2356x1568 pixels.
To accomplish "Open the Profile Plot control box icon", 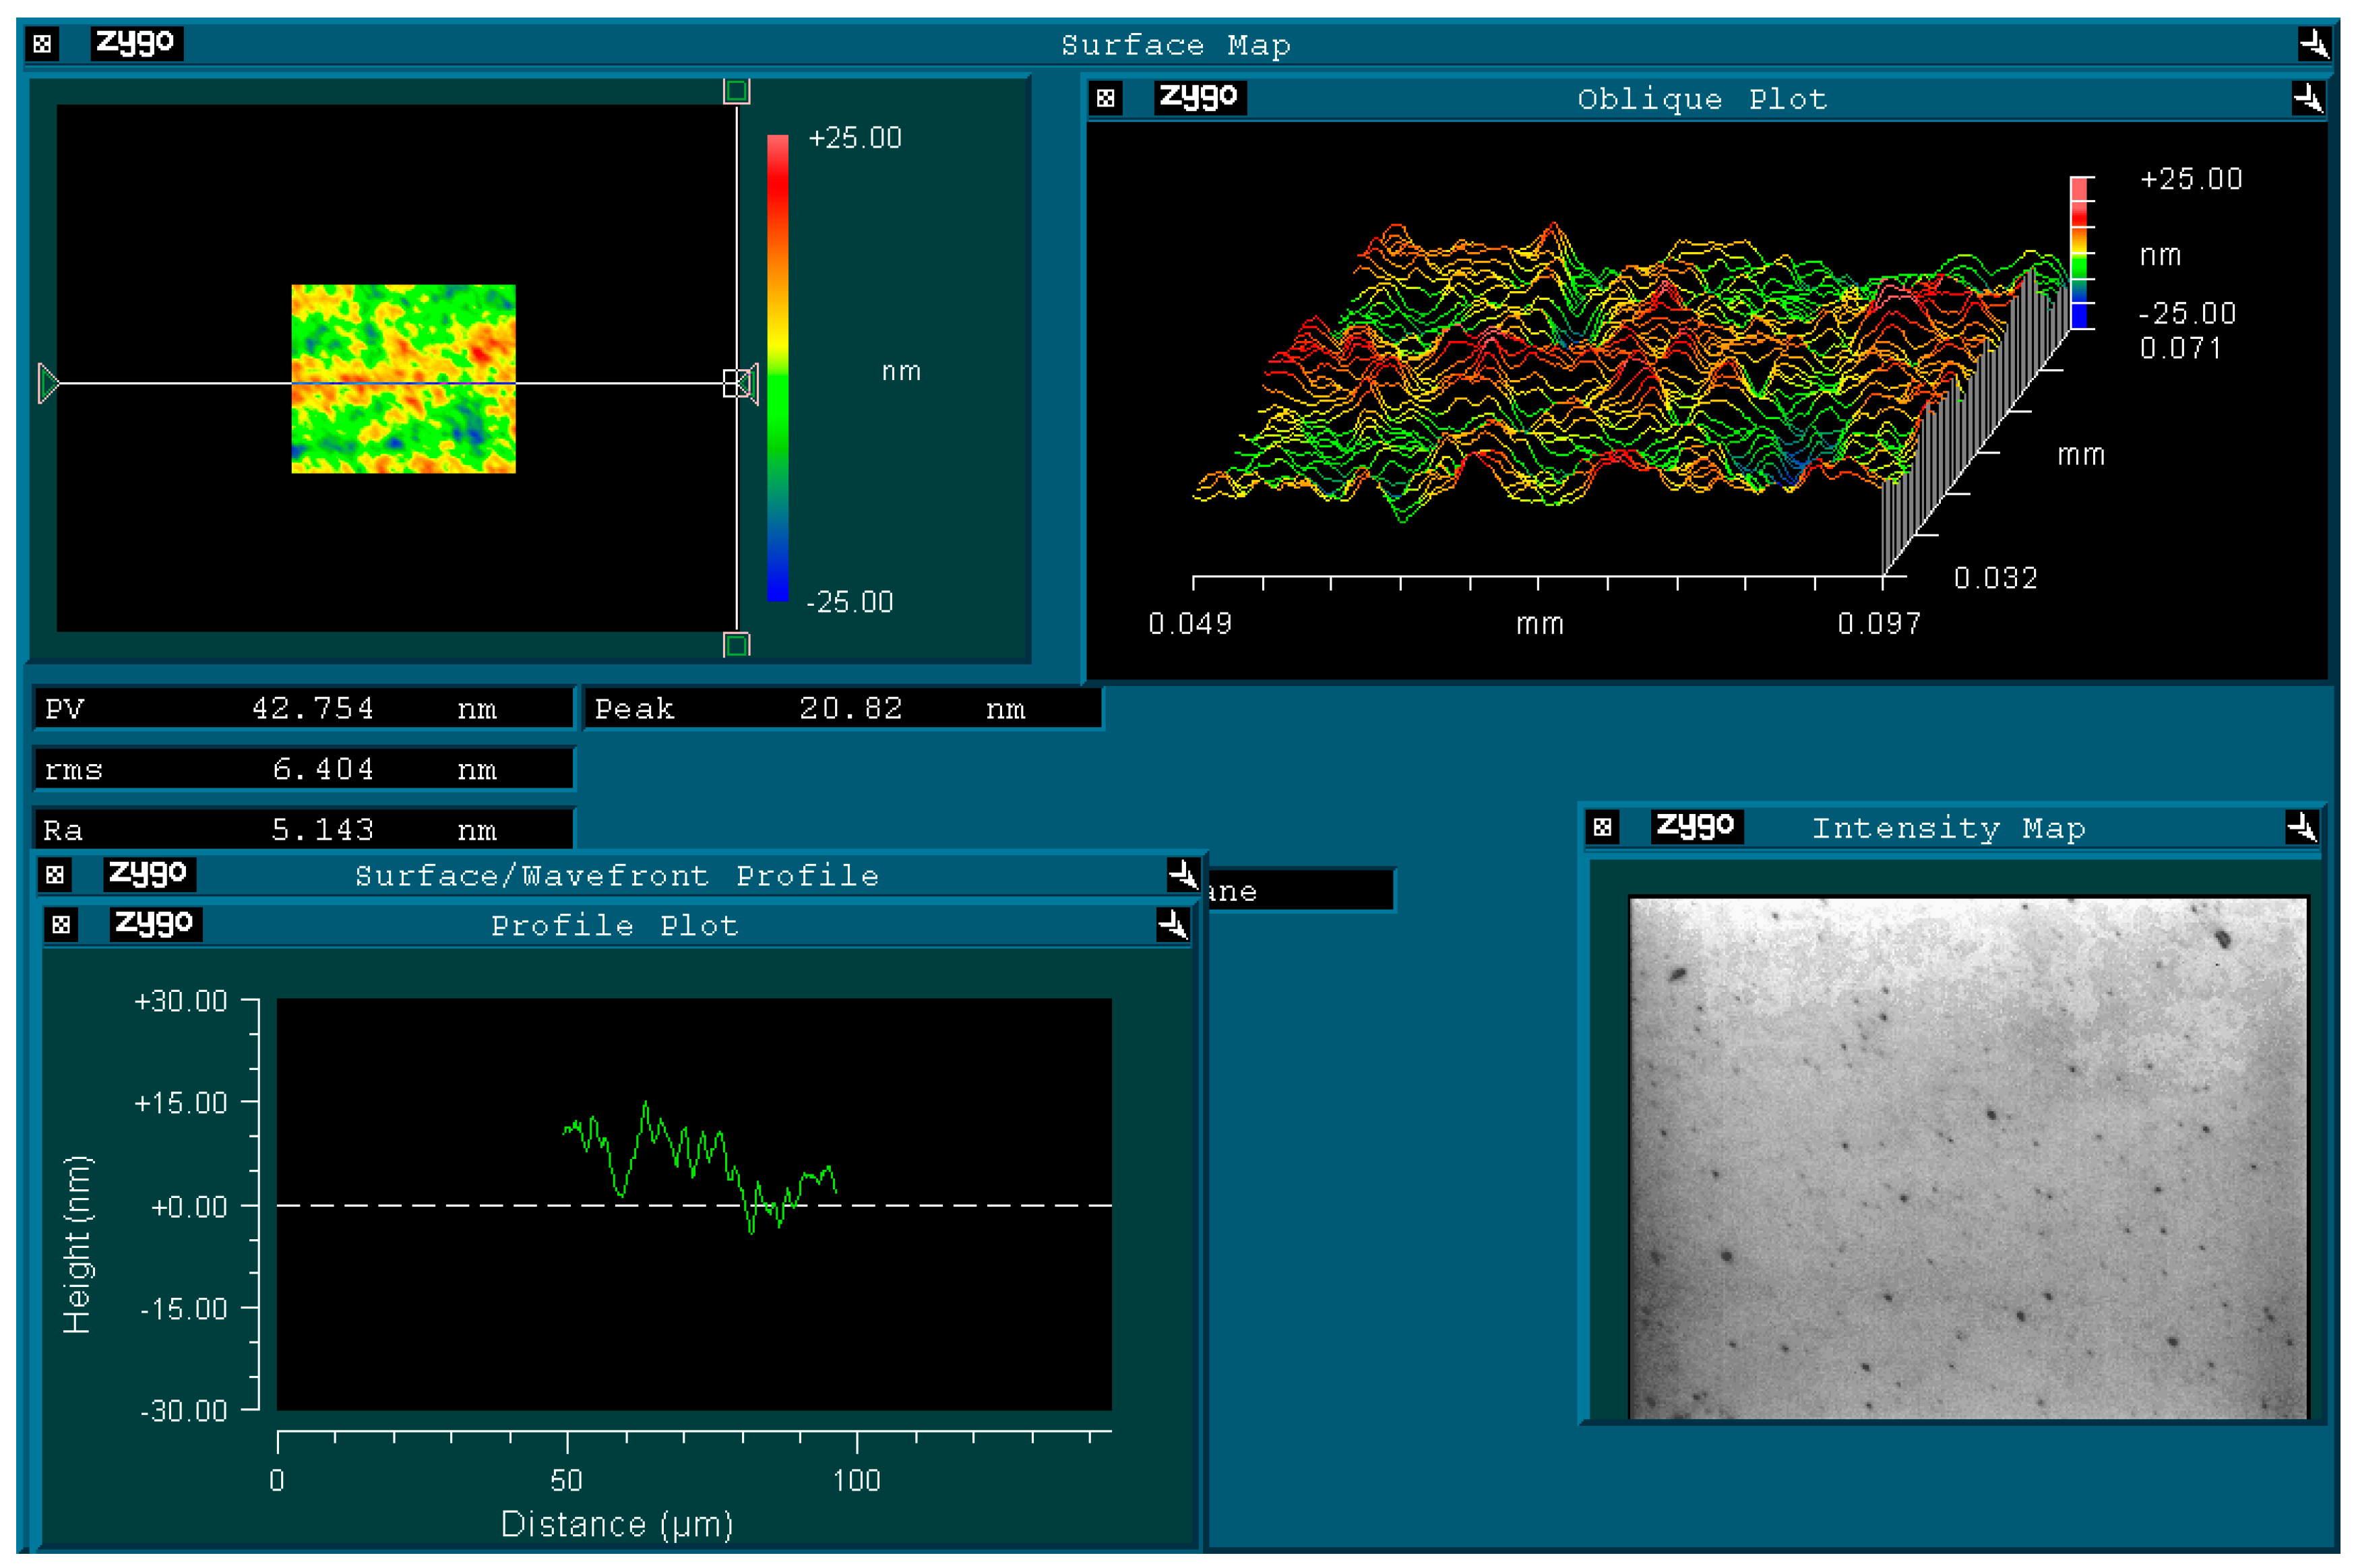I will [62, 924].
